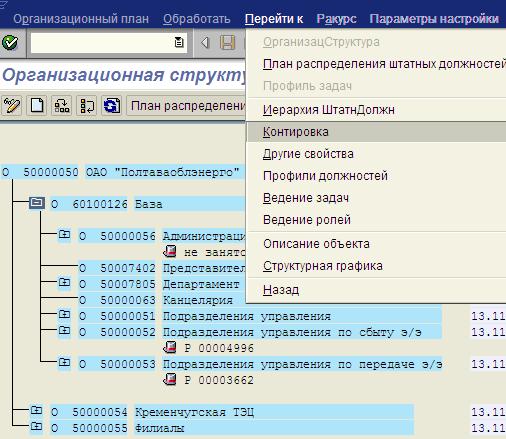Select the Контировка menu entry
This screenshot has width=506, height=439.
[x=376, y=132]
